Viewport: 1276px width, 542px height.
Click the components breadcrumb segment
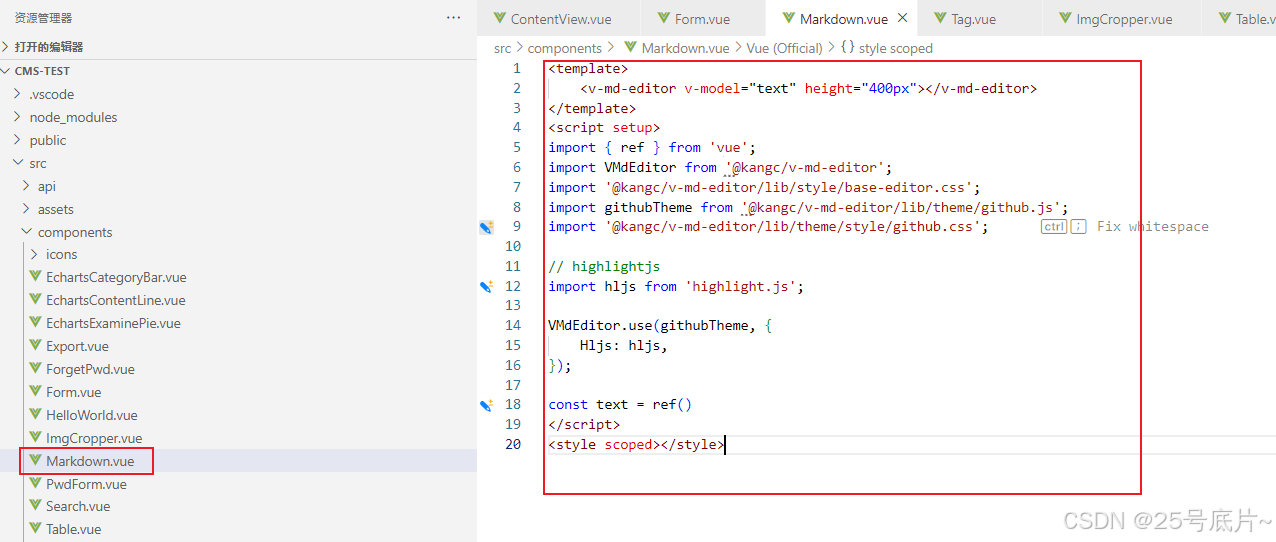tap(565, 48)
